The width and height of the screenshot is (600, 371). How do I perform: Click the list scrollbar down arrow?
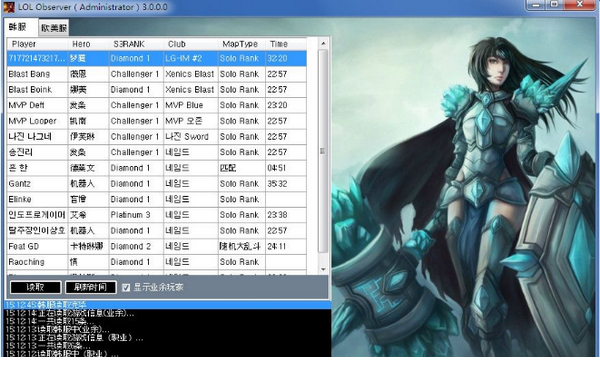coord(323,269)
